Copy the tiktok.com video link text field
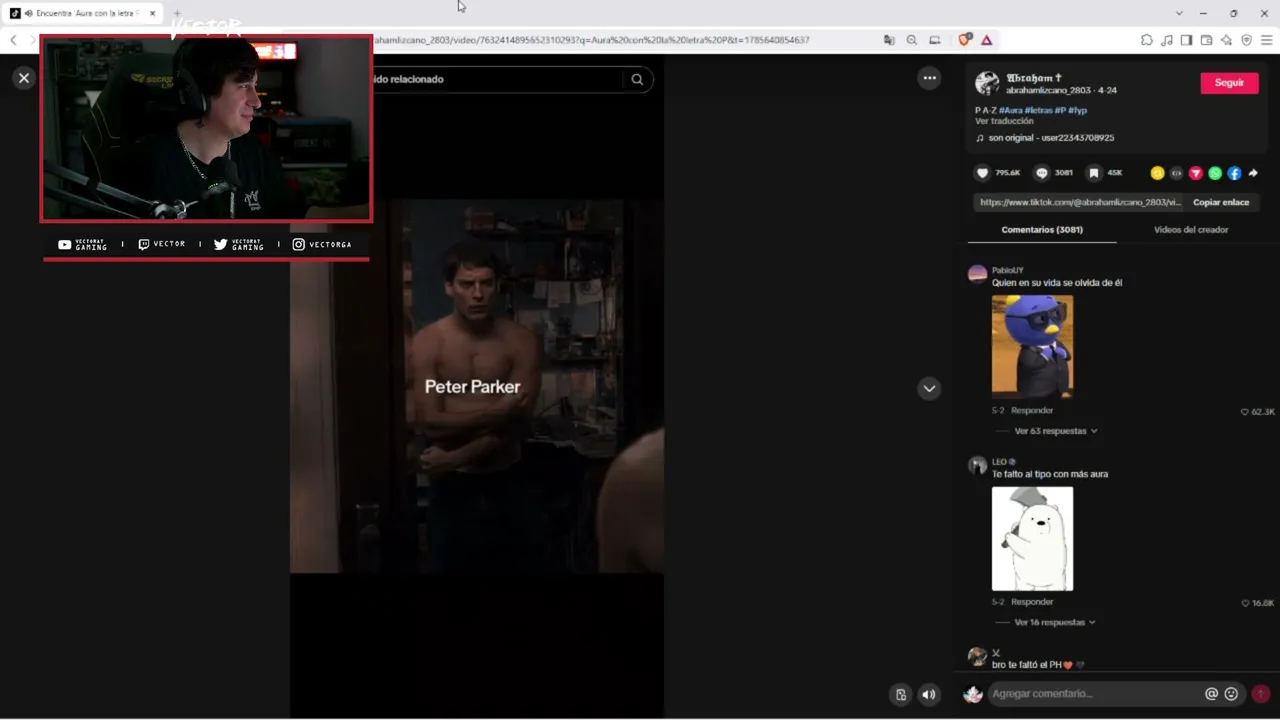1280x720 pixels. [x=1080, y=202]
